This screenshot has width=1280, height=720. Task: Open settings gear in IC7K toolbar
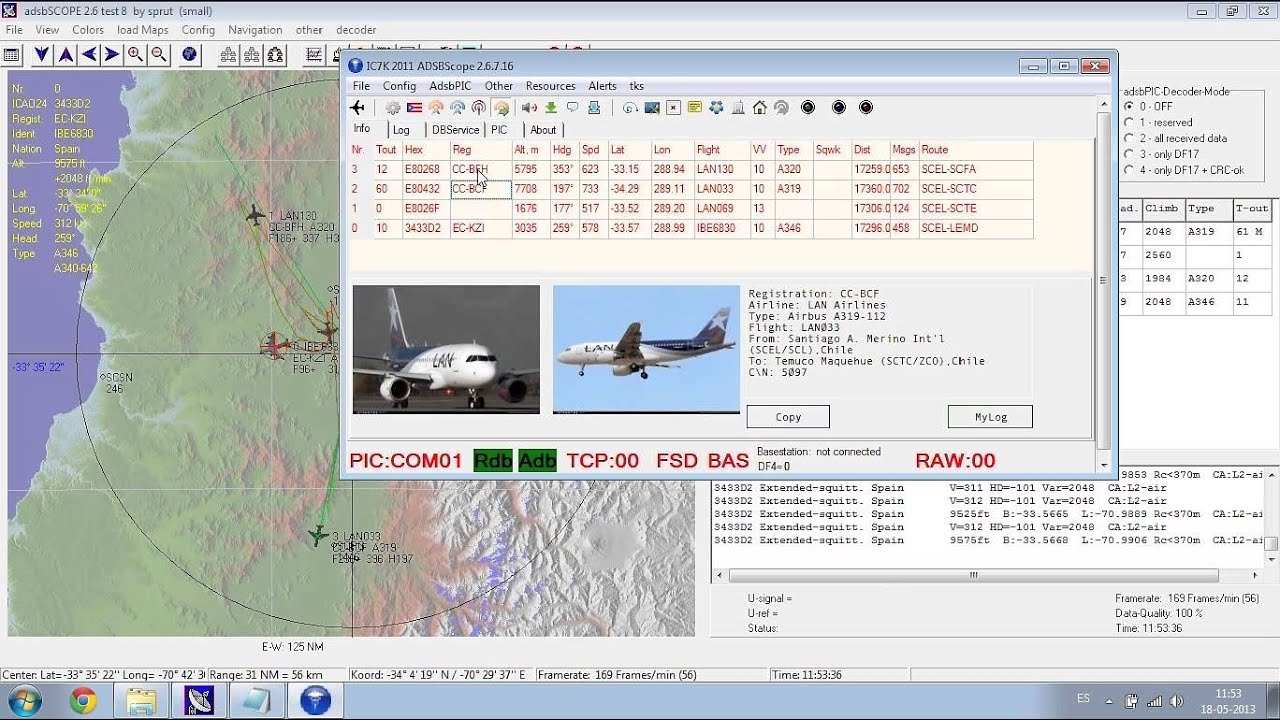[x=393, y=107]
